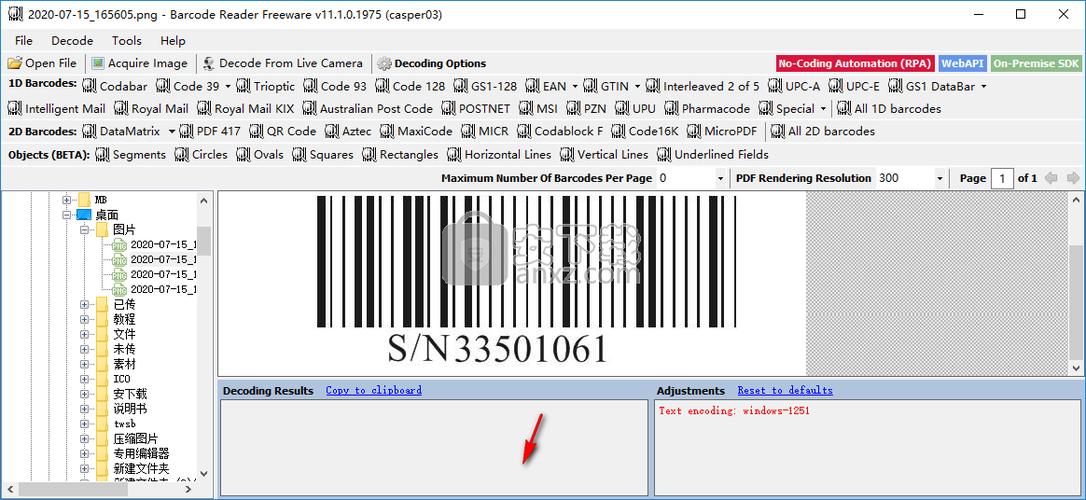Open the Code 39 dropdown arrow

pos(228,87)
